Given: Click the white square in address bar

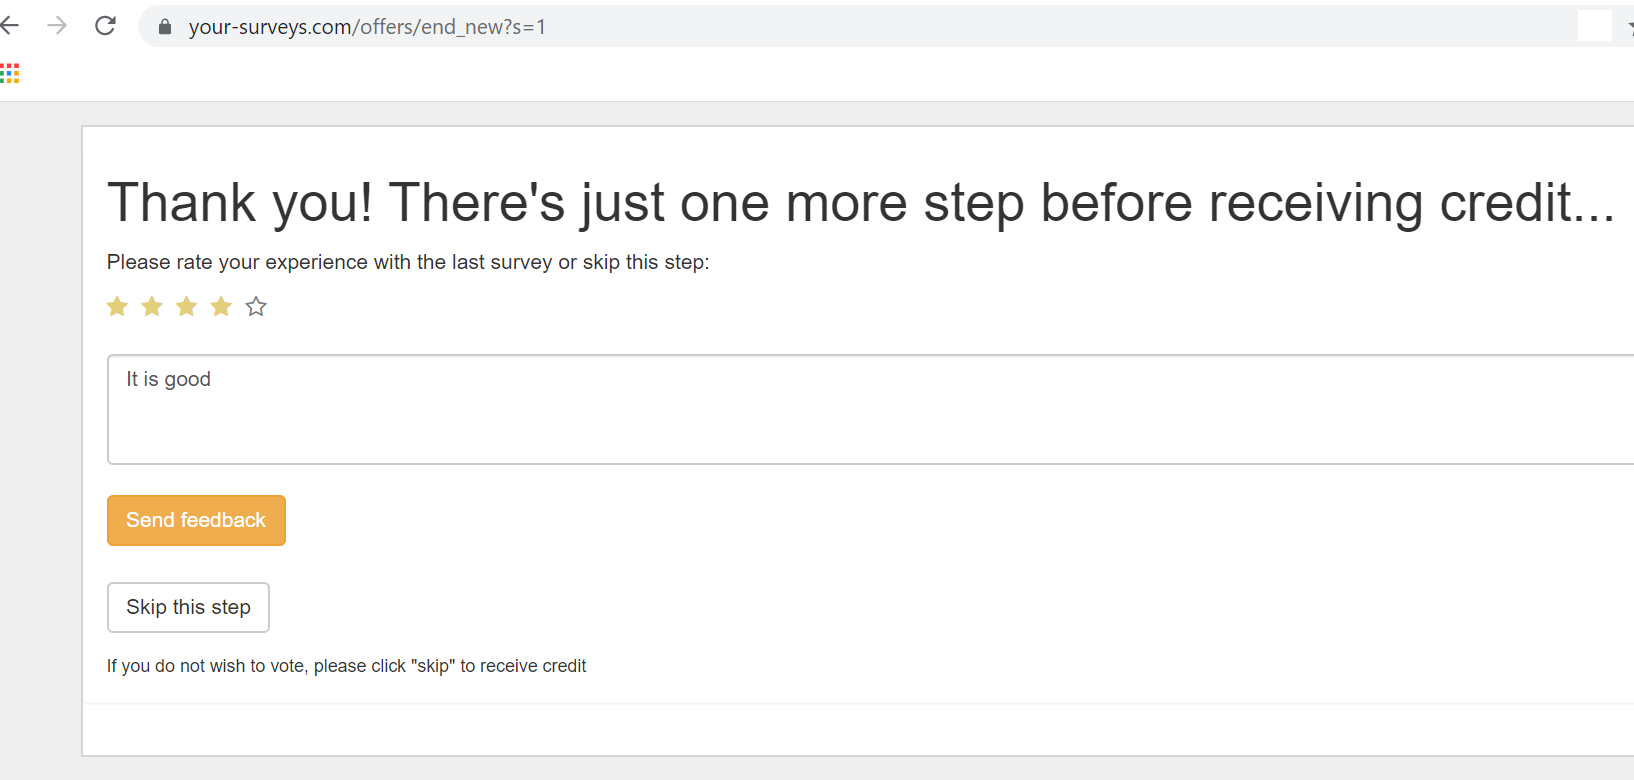Looking at the screenshot, I should pos(1594,26).
